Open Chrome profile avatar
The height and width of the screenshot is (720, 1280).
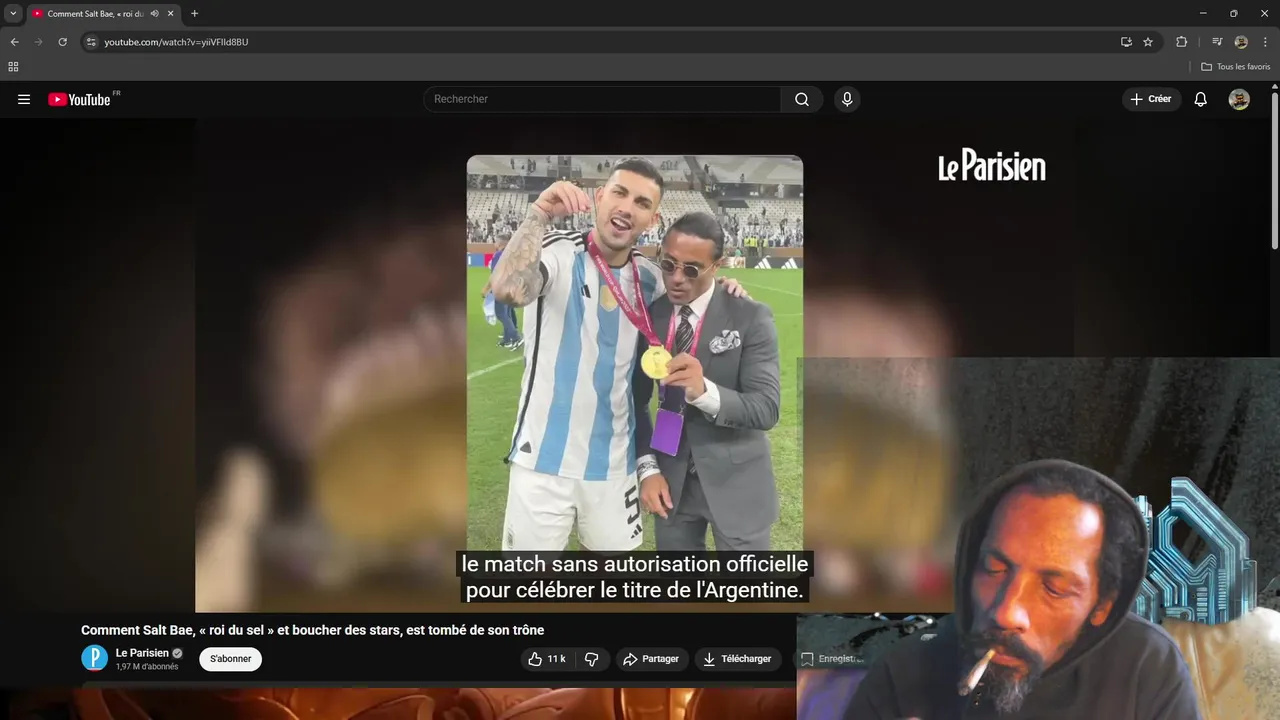point(1241,42)
